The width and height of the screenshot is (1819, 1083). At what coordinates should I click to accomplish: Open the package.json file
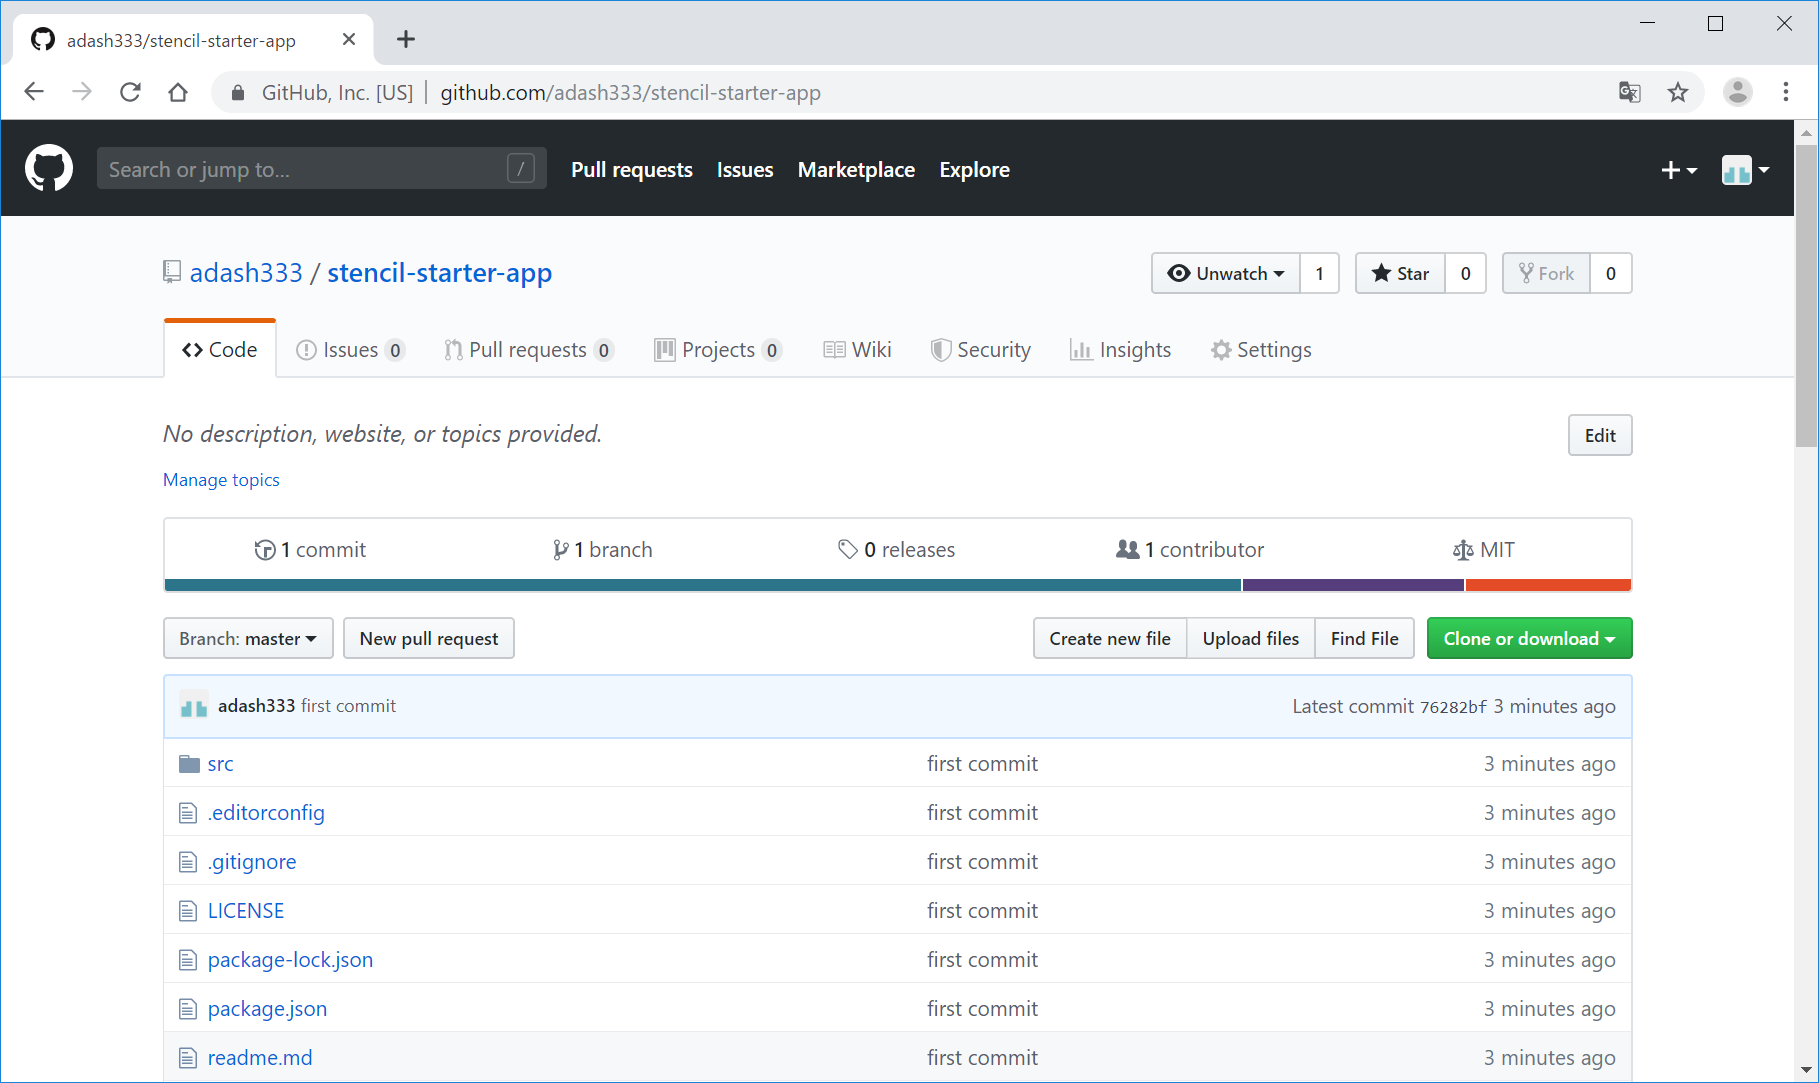click(x=267, y=1009)
